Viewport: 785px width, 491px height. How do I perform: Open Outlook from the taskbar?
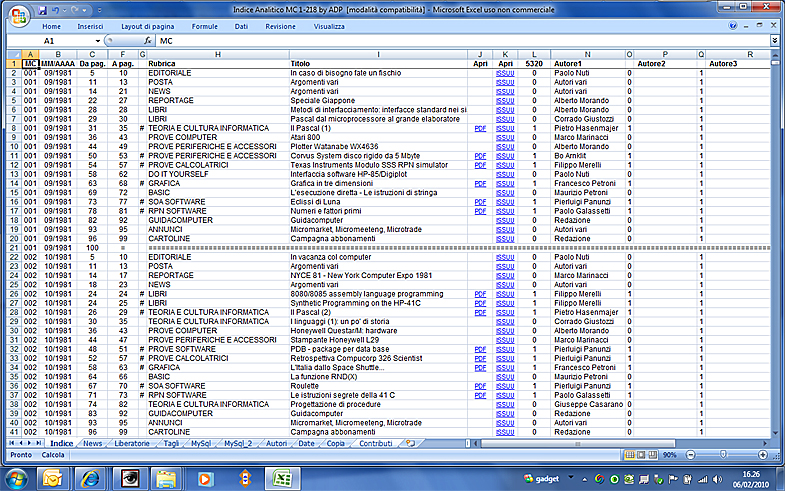pyautogui.click(x=52, y=479)
